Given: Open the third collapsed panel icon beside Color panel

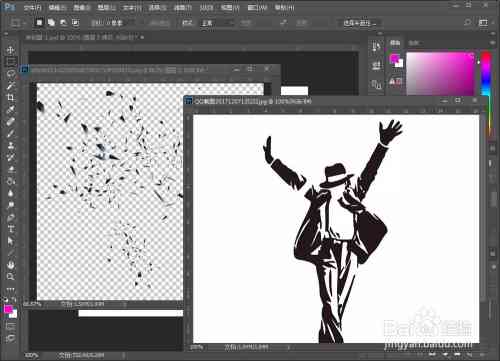Looking at the screenshot, I should point(377,84).
